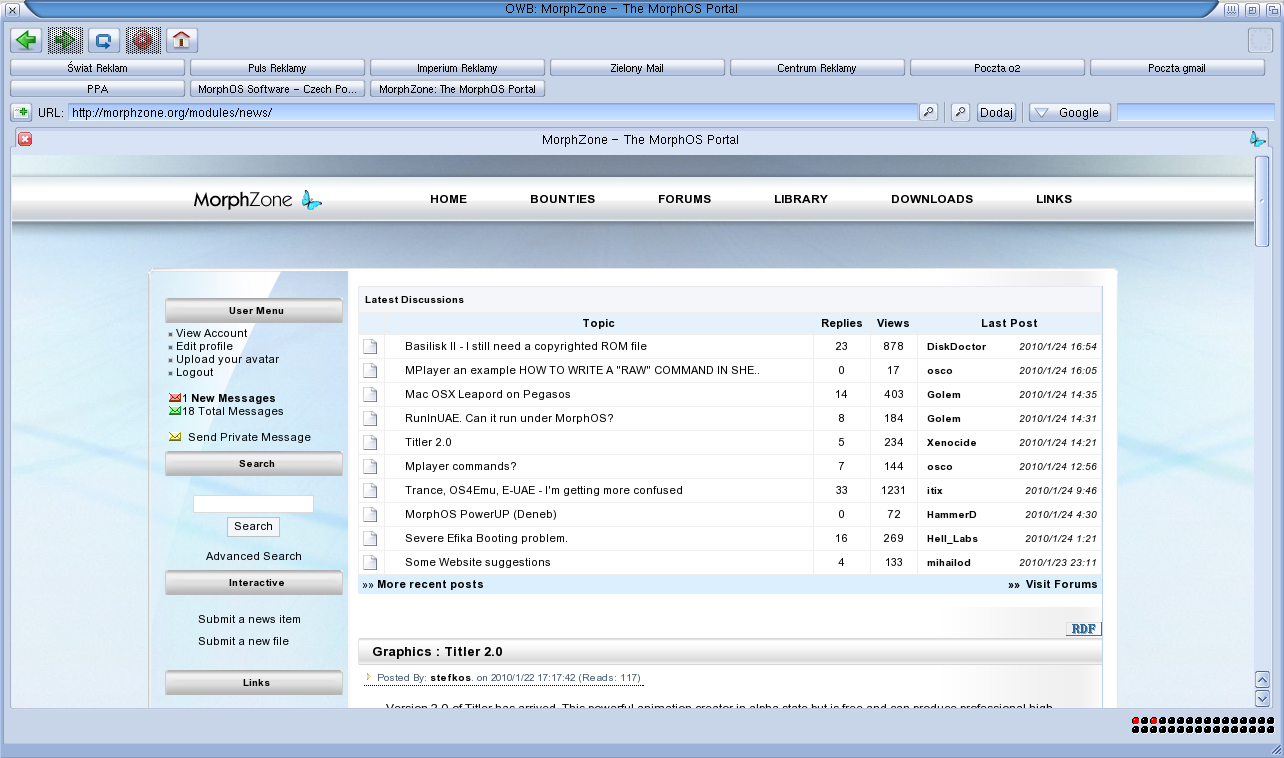Open the PPA bookmark
Screen dimensions: 1284x758
97,89
